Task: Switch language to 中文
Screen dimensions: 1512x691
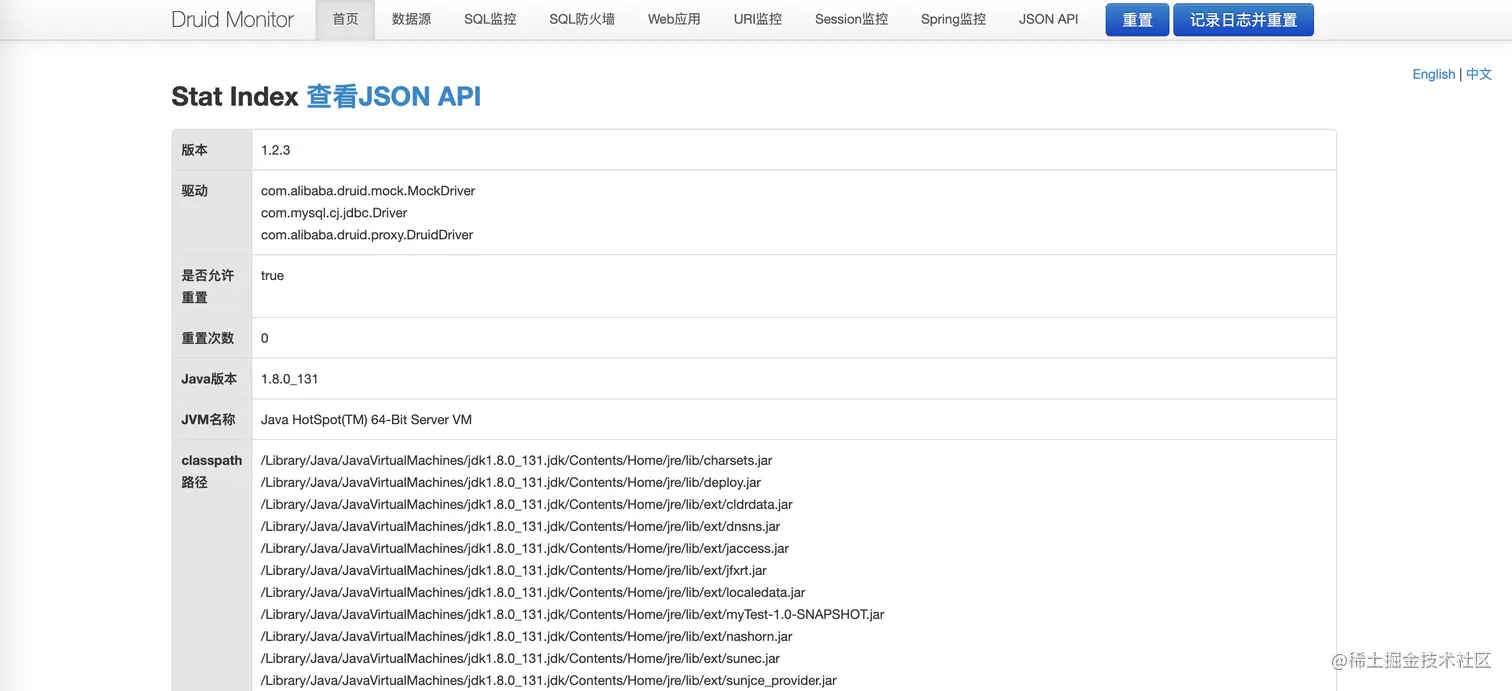Action: [1478, 74]
